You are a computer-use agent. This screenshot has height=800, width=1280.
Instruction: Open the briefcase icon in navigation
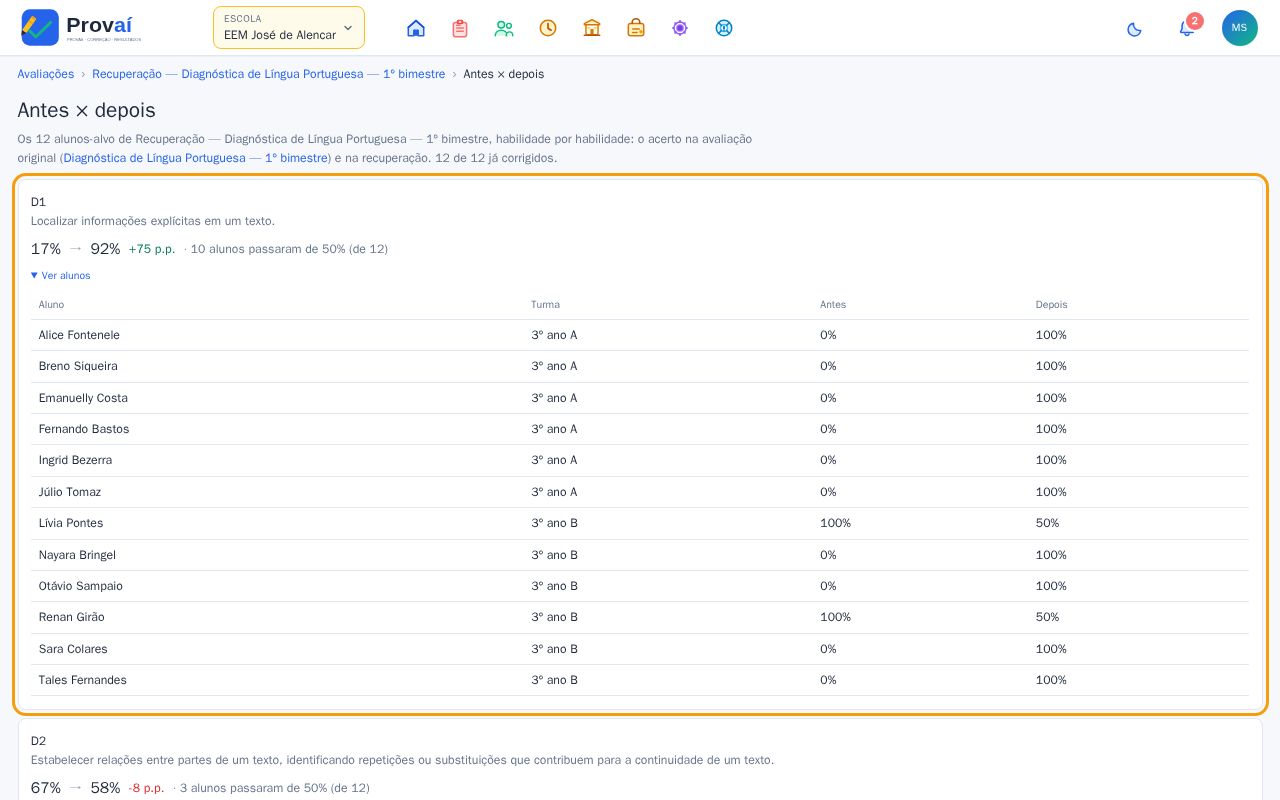click(636, 28)
